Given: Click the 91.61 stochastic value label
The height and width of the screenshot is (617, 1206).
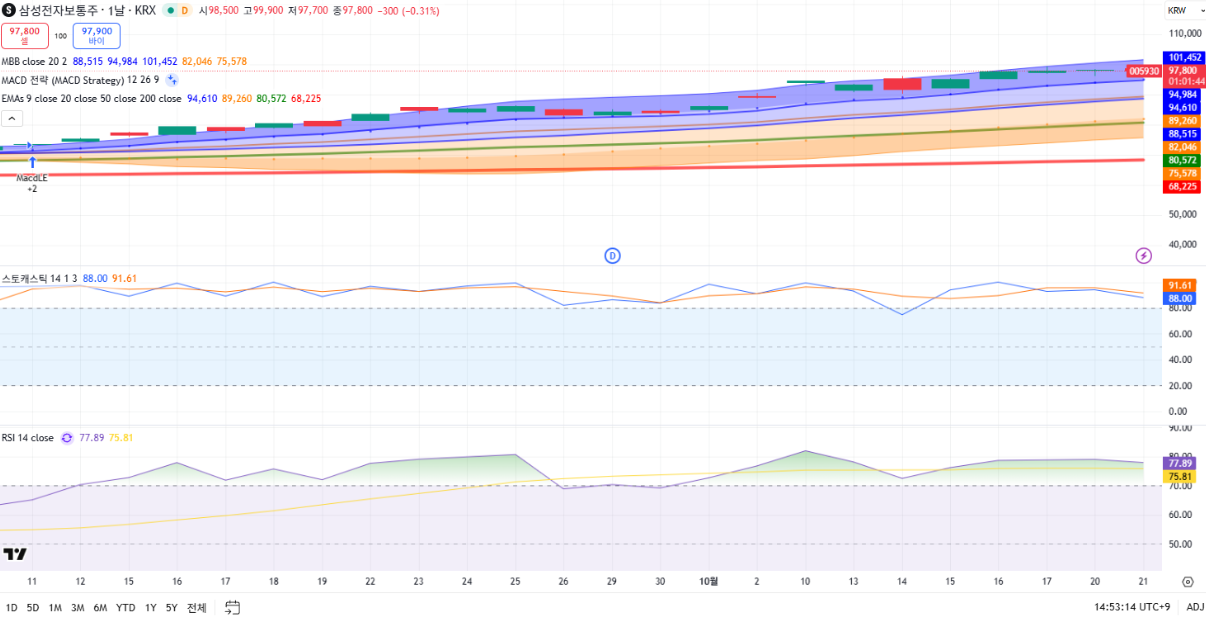Looking at the screenshot, I should pyautogui.click(x=1181, y=285).
